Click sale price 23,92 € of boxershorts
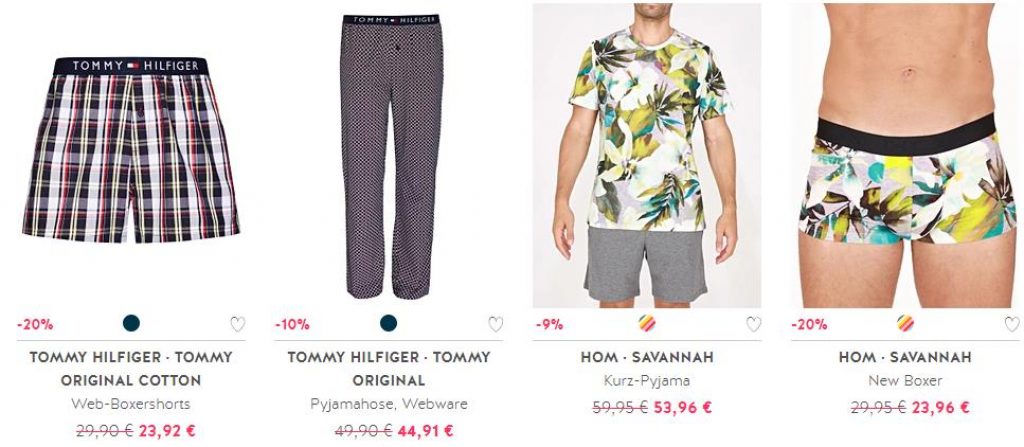The height and width of the screenshot is (447, 1024). (x=166, y=431)
